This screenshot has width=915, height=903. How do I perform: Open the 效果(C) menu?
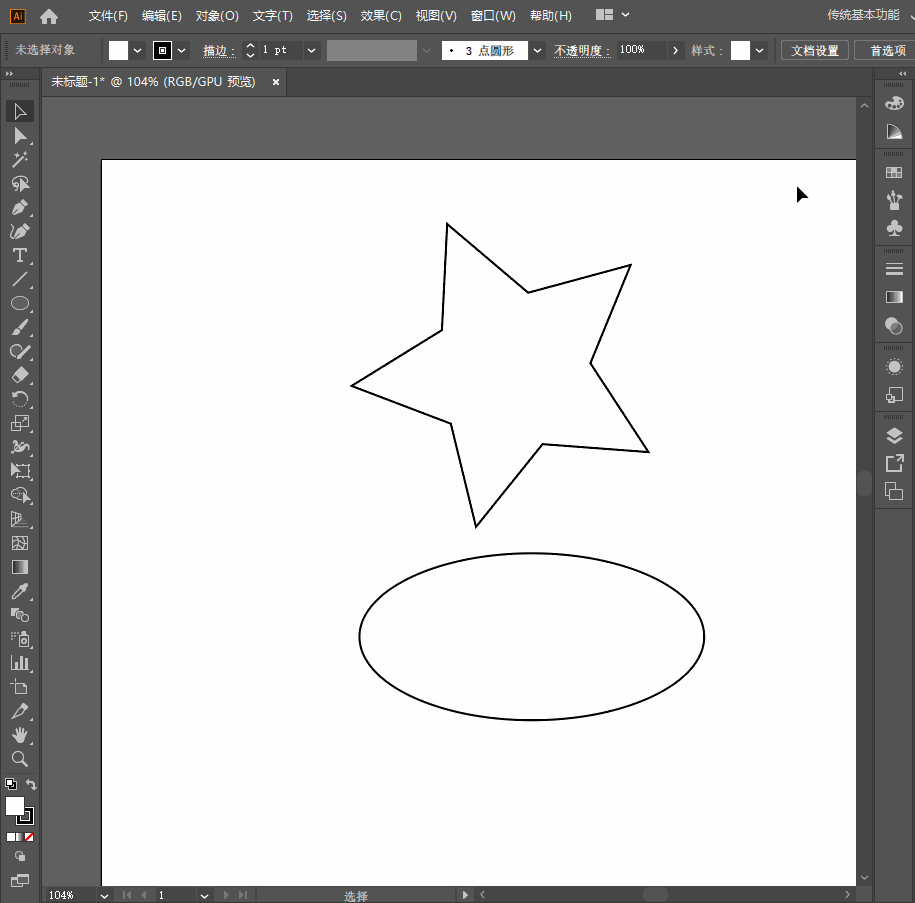[x=381, y=16]
